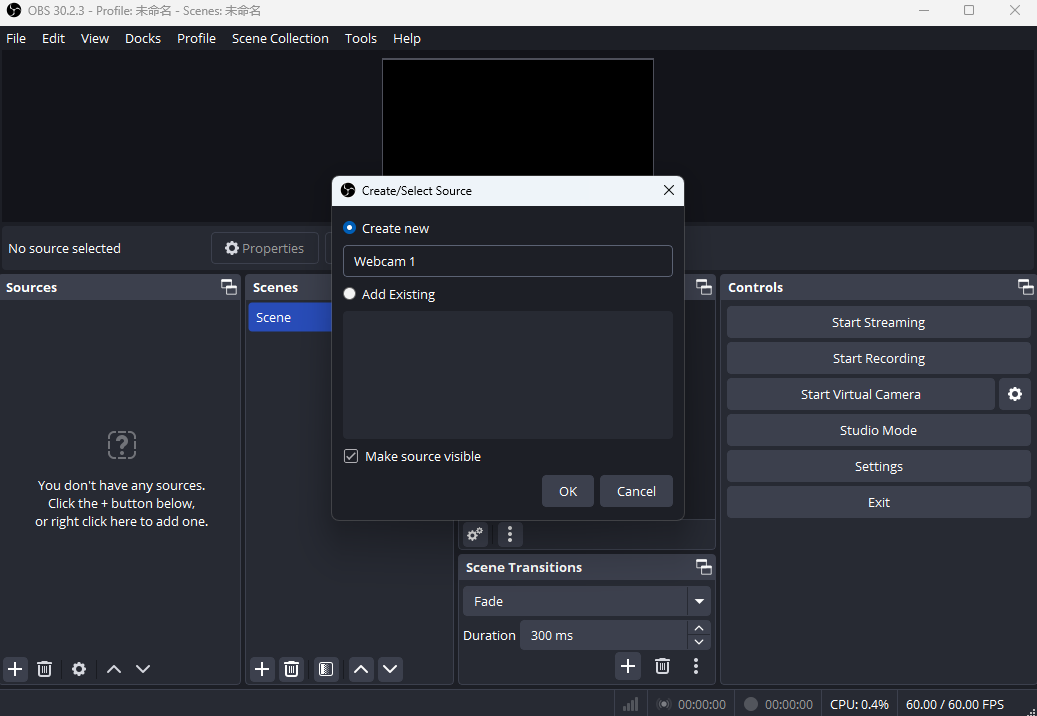Open the Docks menu

click(x=143, y=38)
